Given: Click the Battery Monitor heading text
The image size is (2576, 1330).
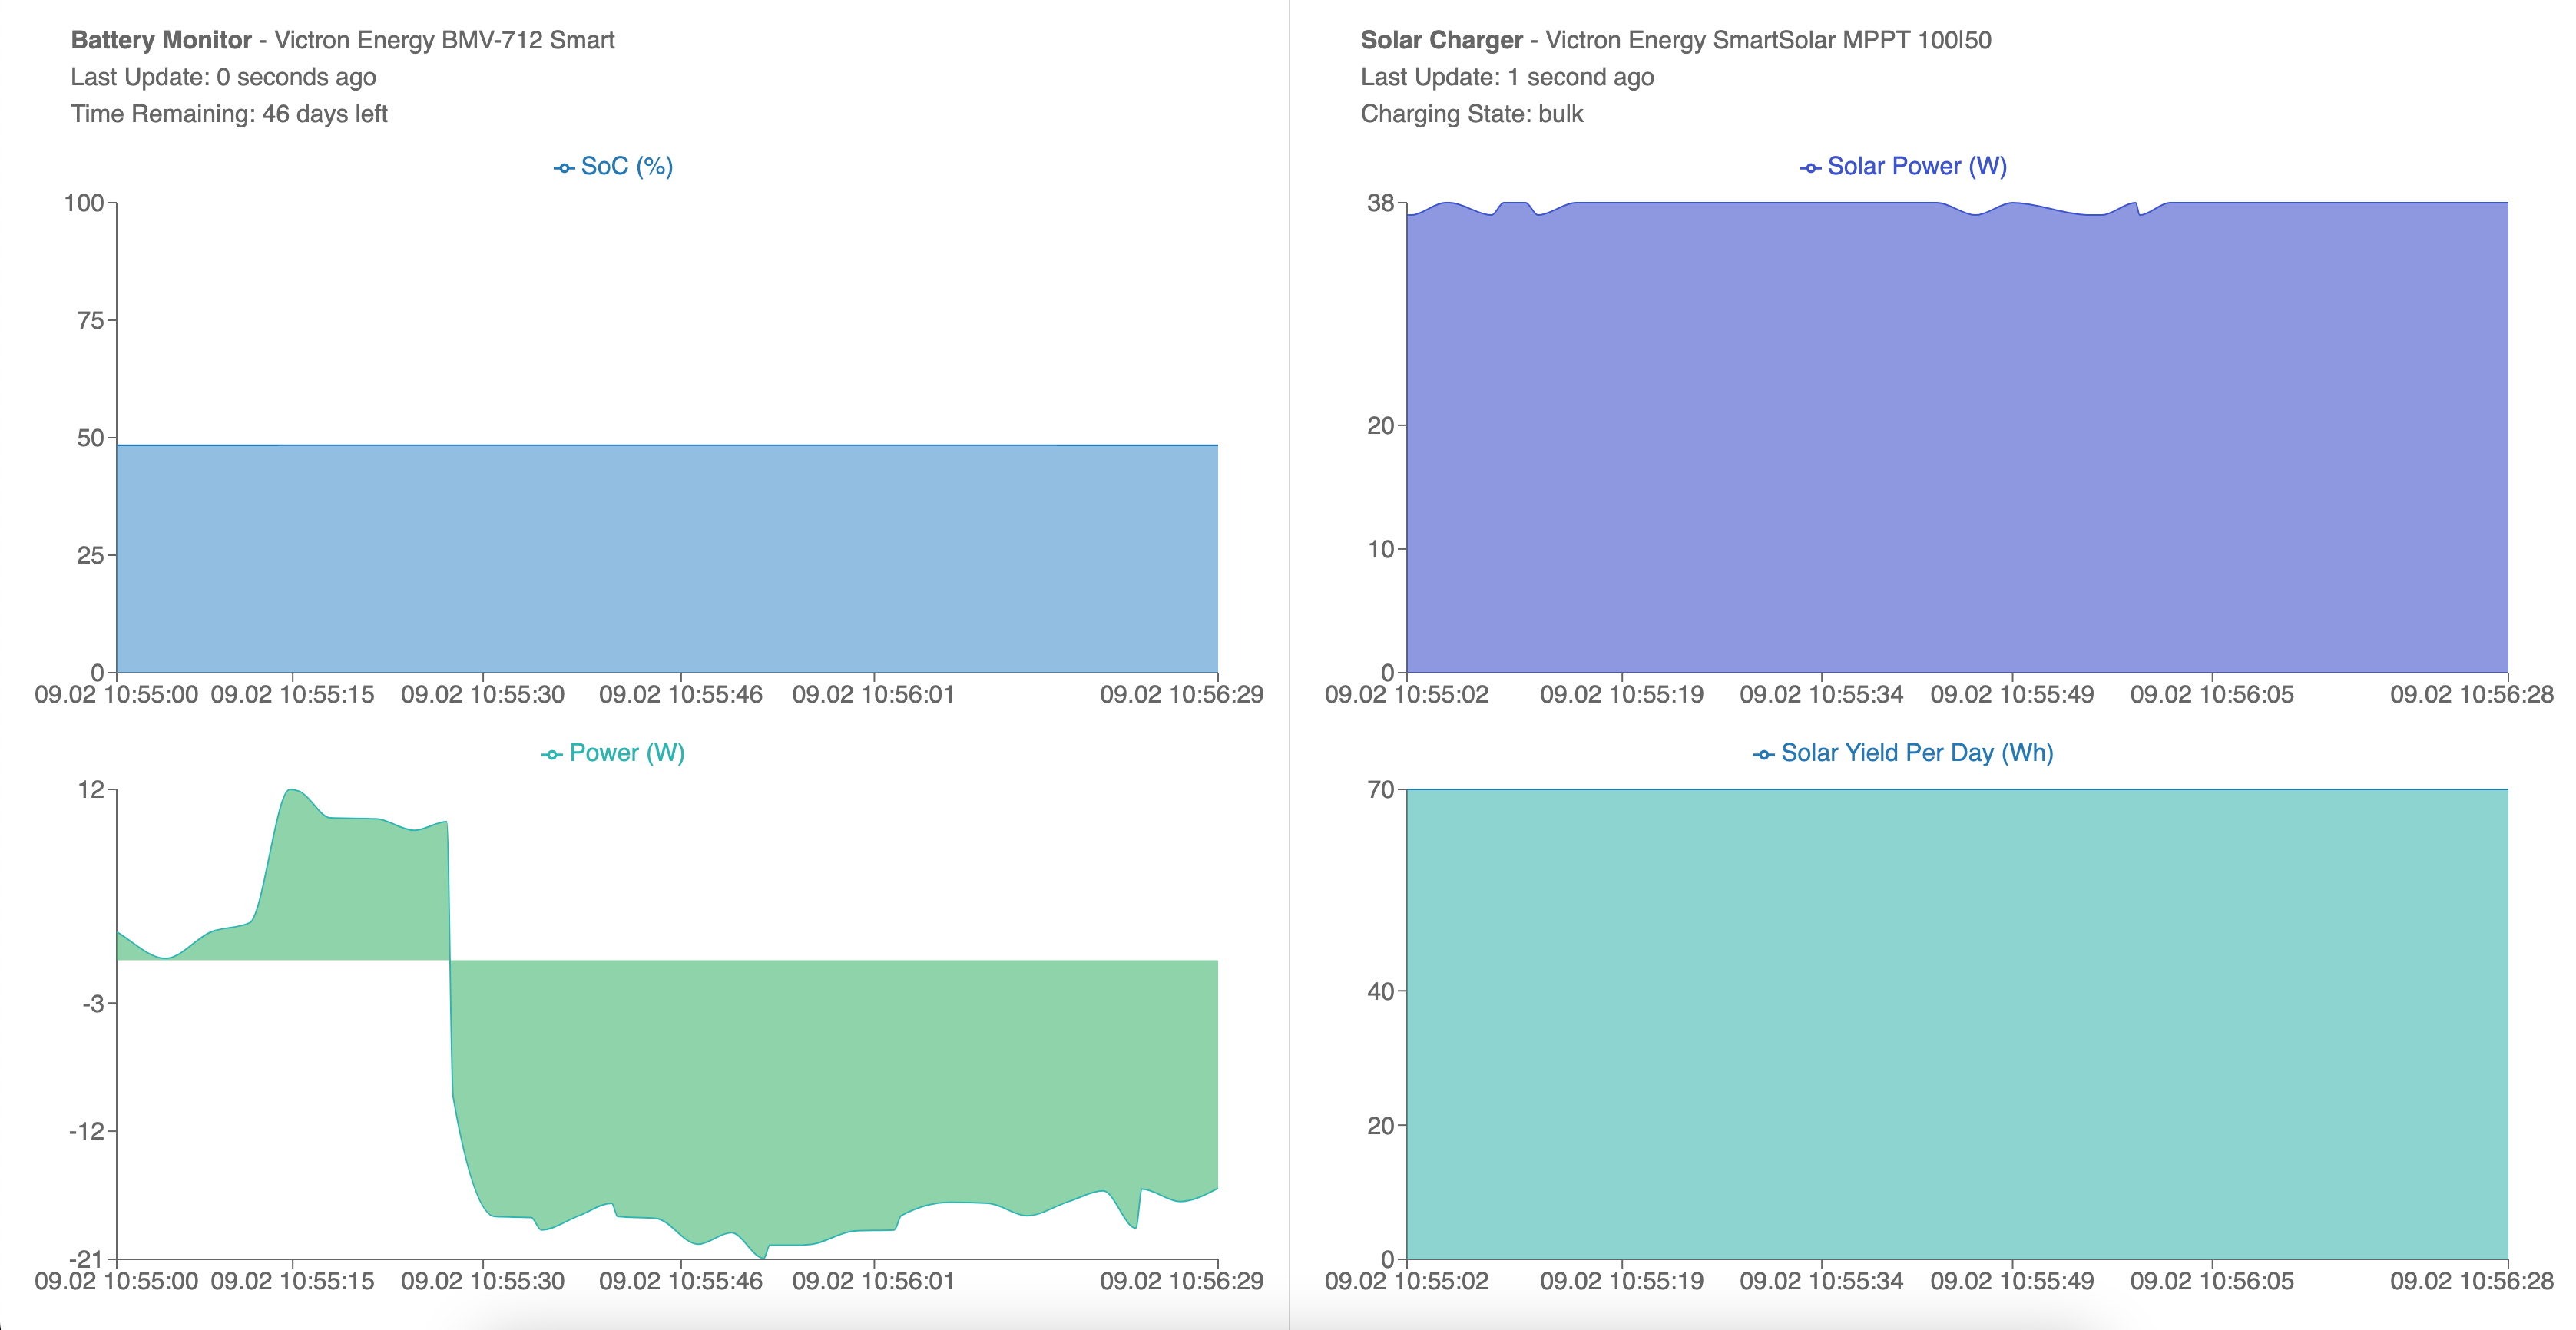Looking at the screenshot, I should (161, 40).
